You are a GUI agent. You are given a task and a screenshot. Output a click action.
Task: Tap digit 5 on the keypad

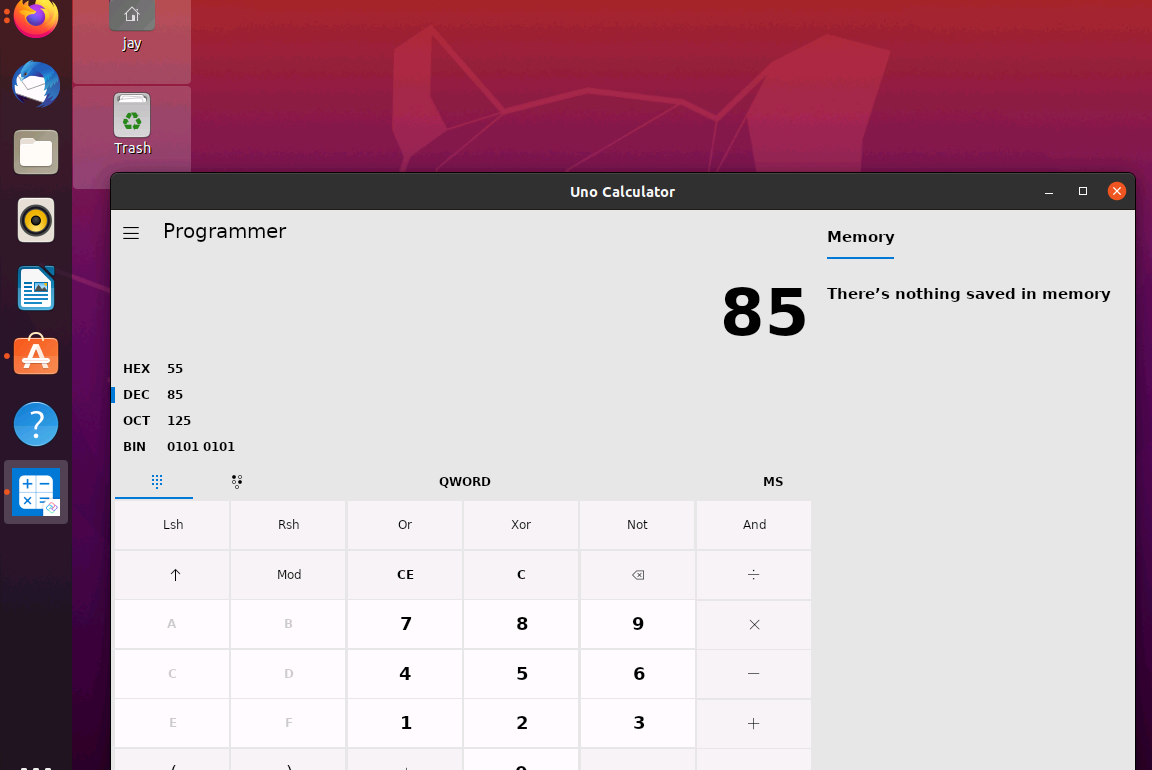521,674
